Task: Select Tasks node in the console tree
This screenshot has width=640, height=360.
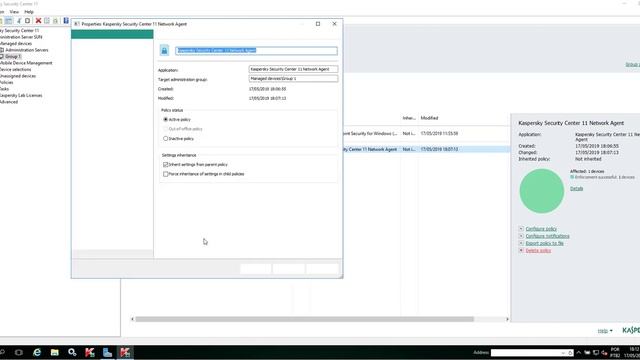Action: 4,89
